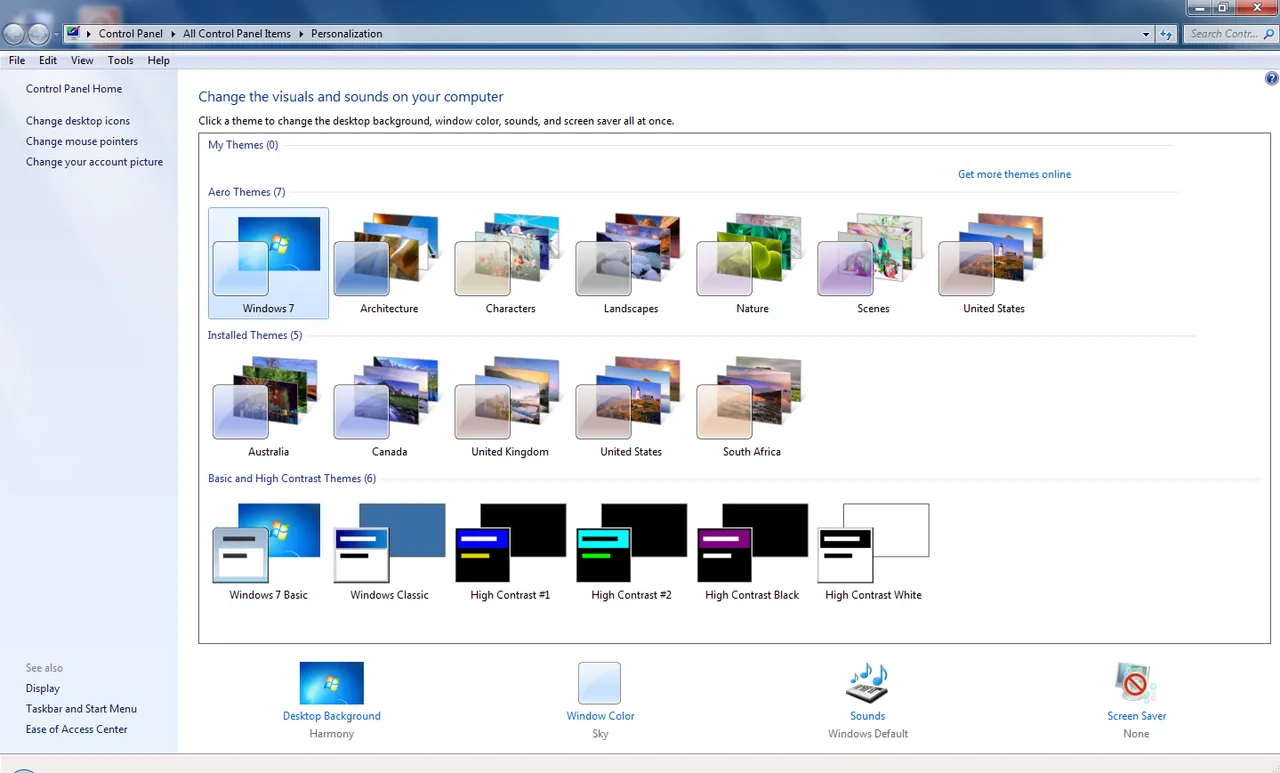This screenshot has height=773, width=1280.
Task: Click the Personalization breadcrumb segment
Action: pos(346,34)
